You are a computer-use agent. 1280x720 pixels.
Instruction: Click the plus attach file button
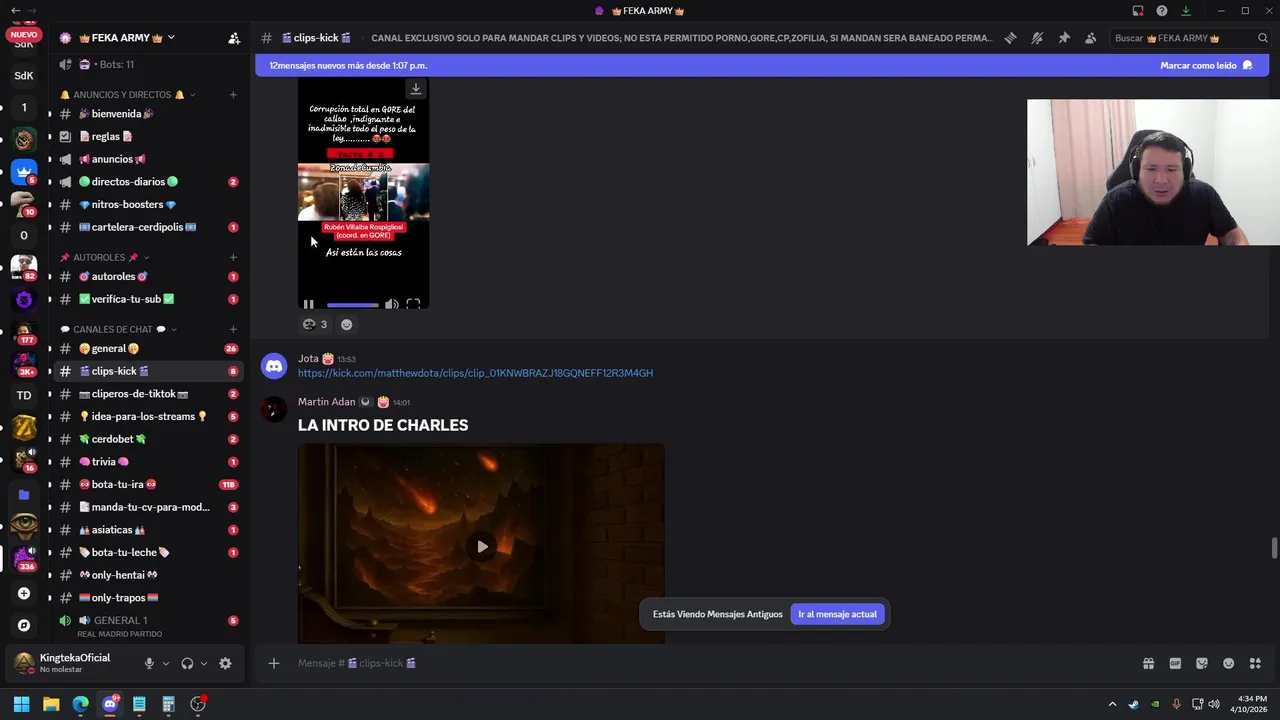(x=273, y=663)
